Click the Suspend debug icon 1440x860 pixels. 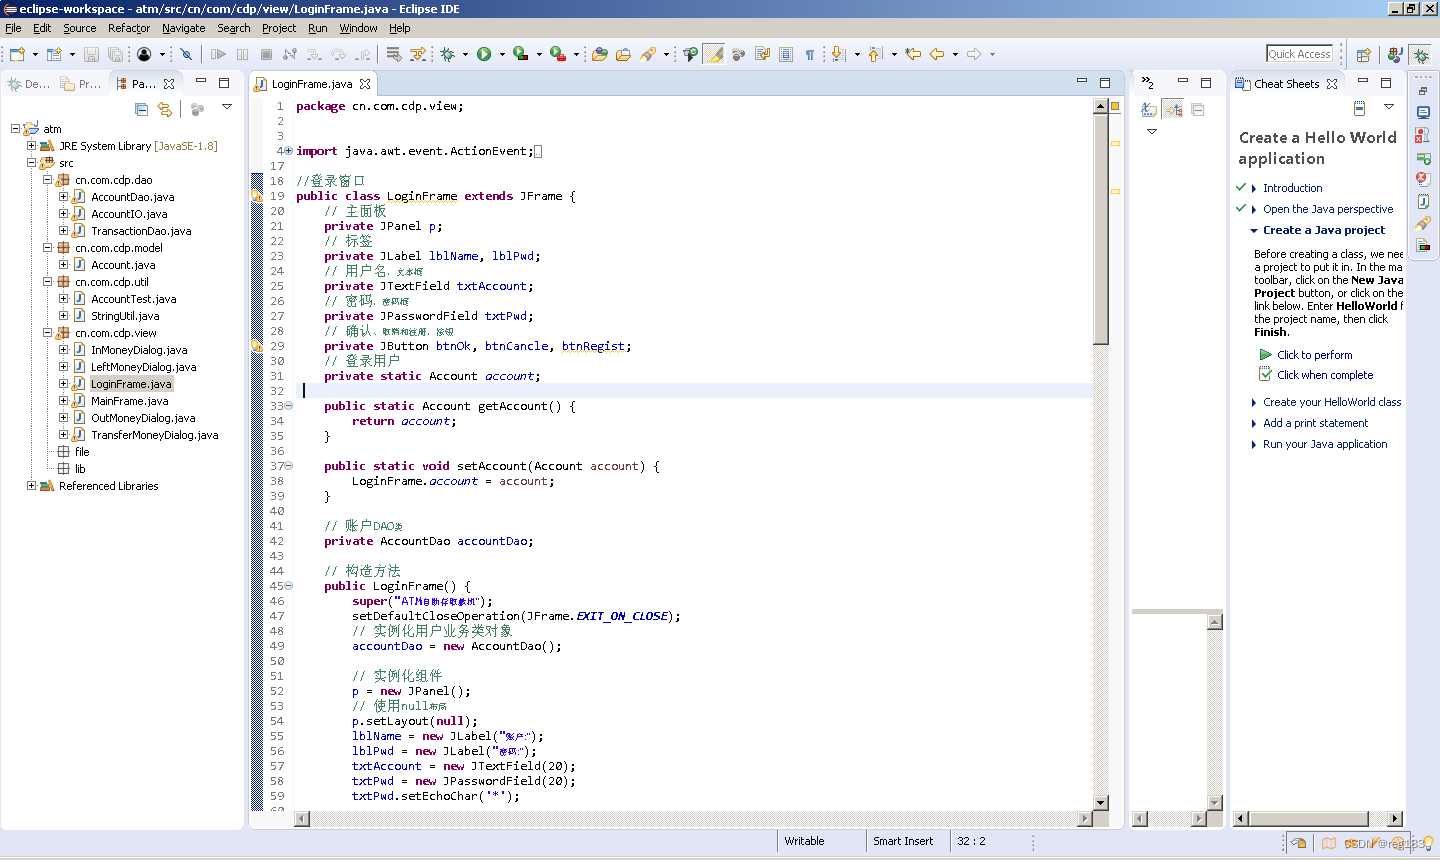pos(242,54)
